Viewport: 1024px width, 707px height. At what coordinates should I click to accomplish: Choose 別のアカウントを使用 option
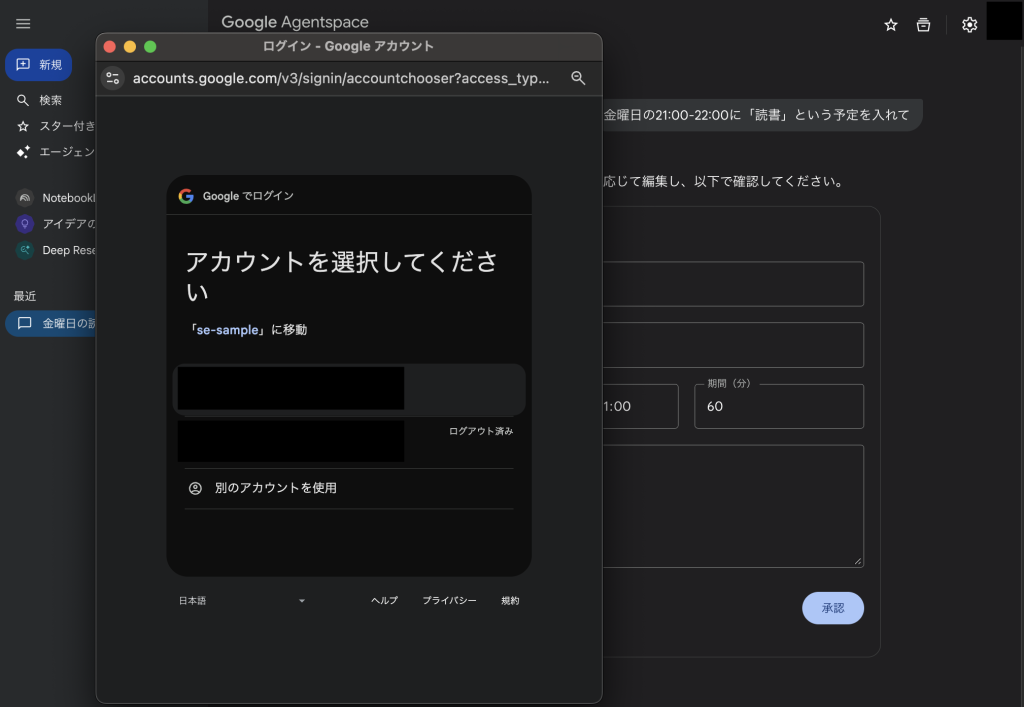tap(276, 488)
